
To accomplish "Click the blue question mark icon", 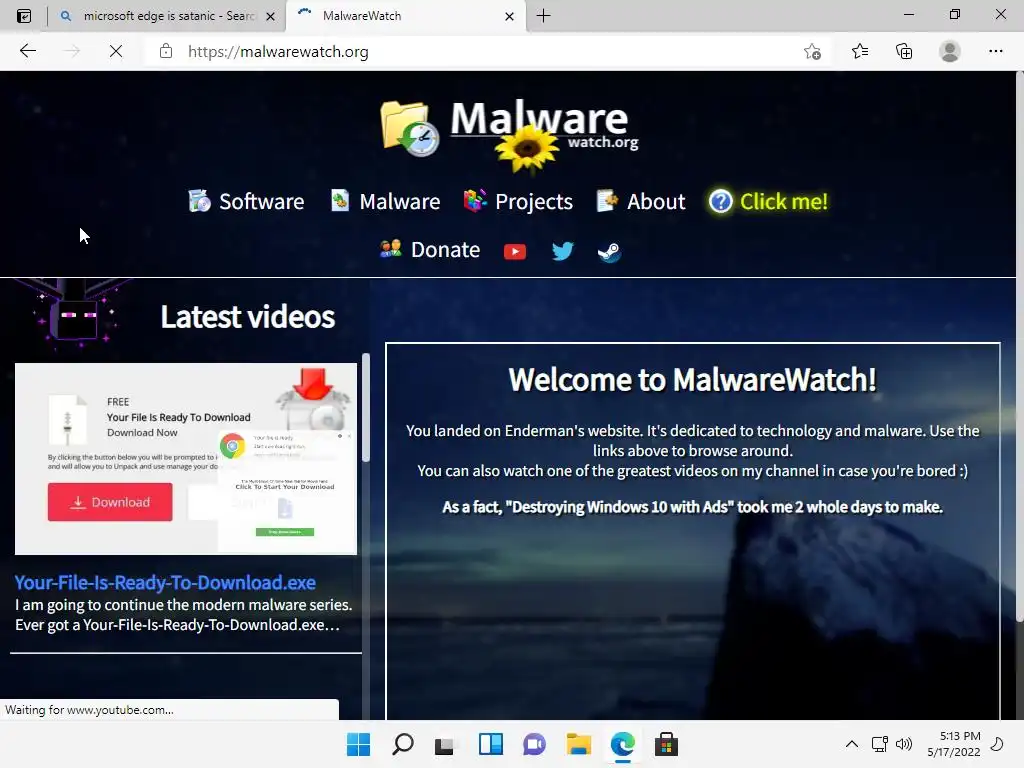I will 720,201.
